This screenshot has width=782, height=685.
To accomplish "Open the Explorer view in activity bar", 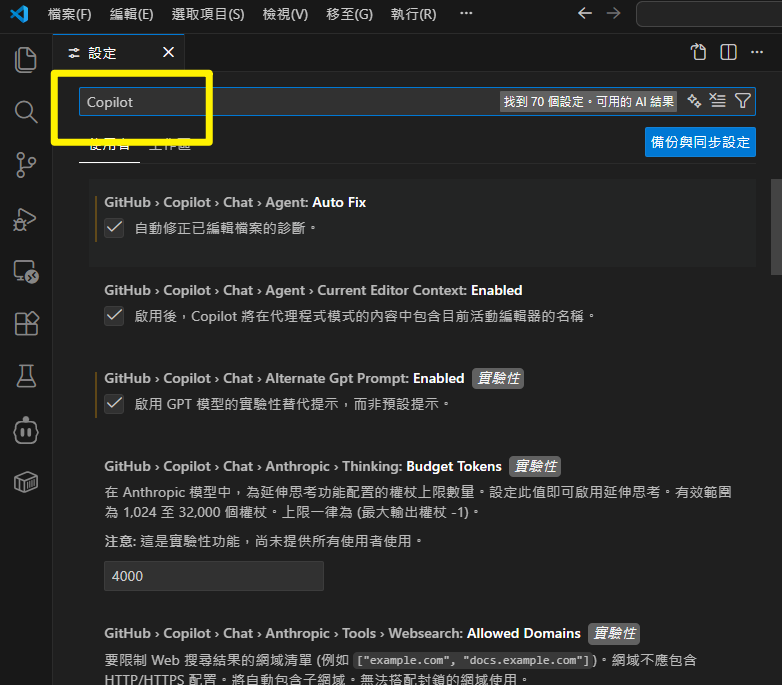I will click(25, 60).
